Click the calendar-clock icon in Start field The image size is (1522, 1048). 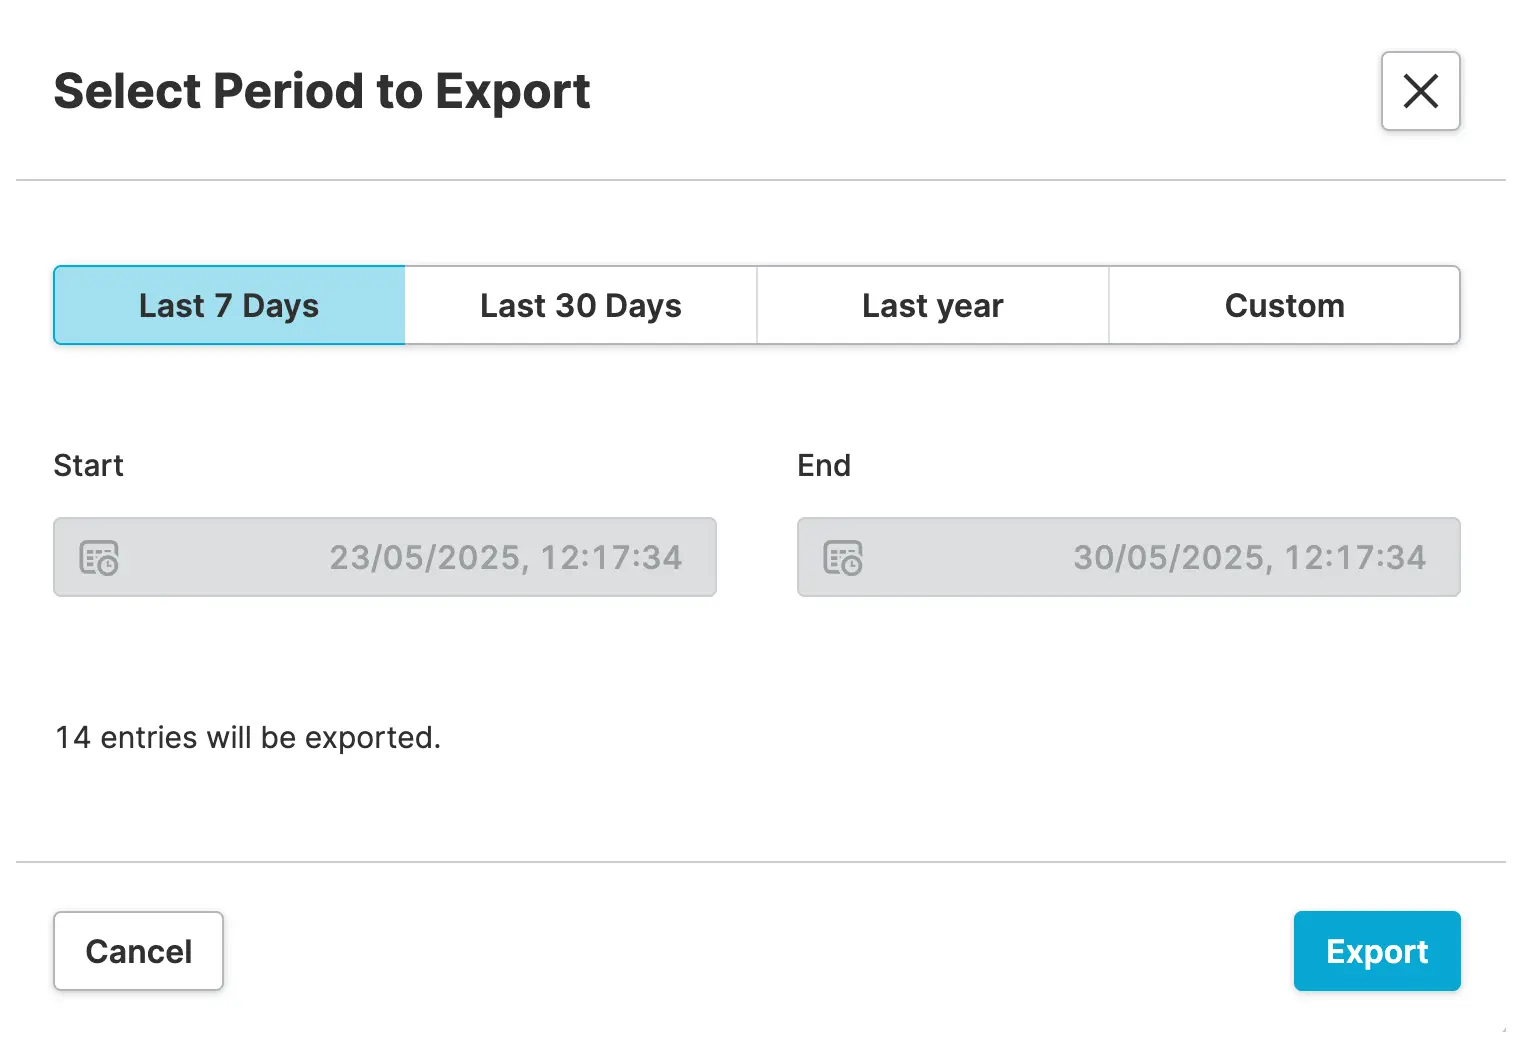[99, 558]
